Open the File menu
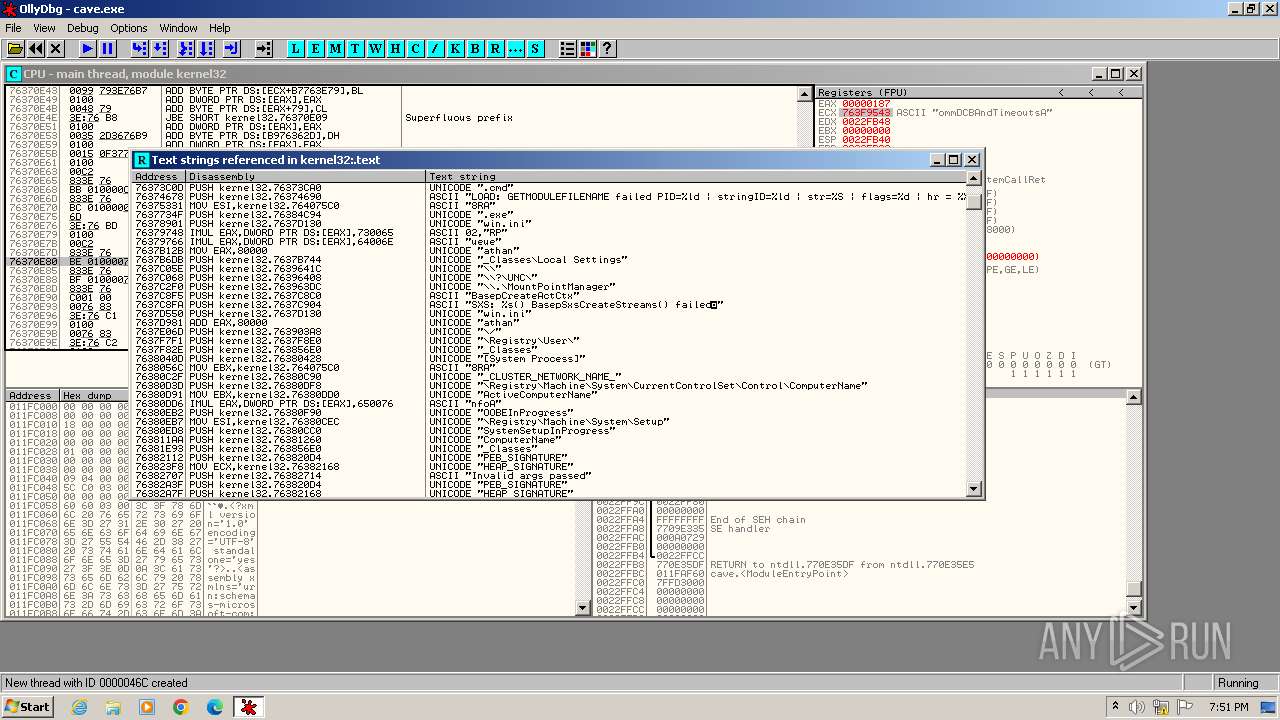This screenshot has height=720, width=1280. point(13,28)
